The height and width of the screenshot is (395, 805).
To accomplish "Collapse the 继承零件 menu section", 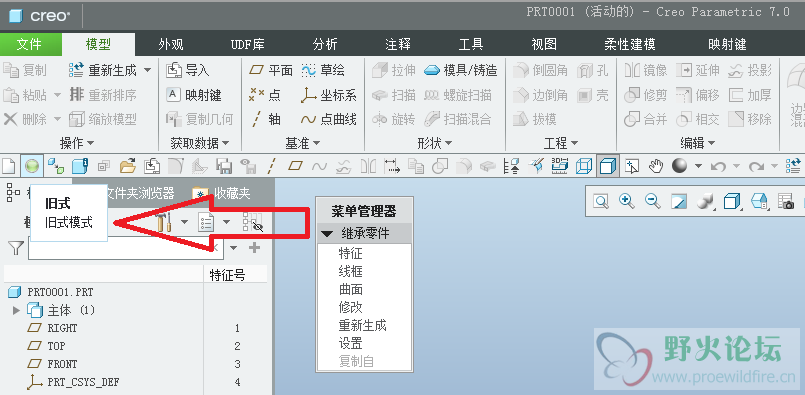I will [x=328, y=234].
